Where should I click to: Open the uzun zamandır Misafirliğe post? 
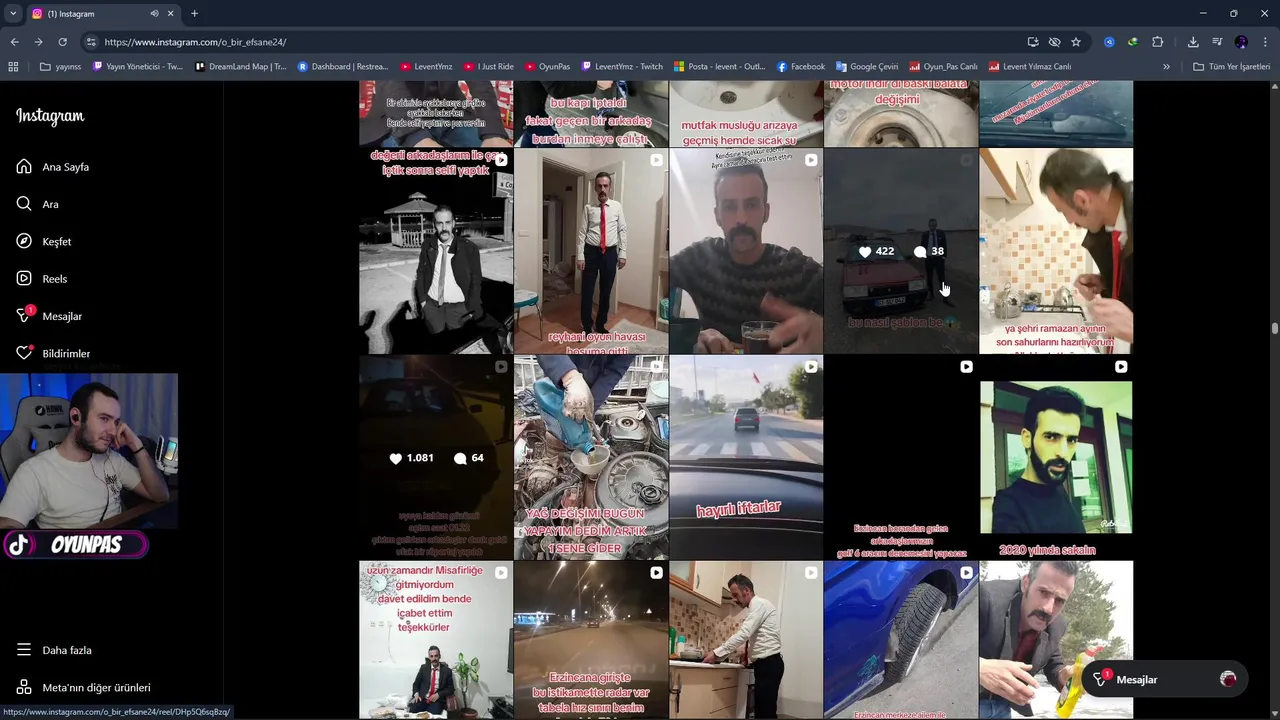pos(436,640)
